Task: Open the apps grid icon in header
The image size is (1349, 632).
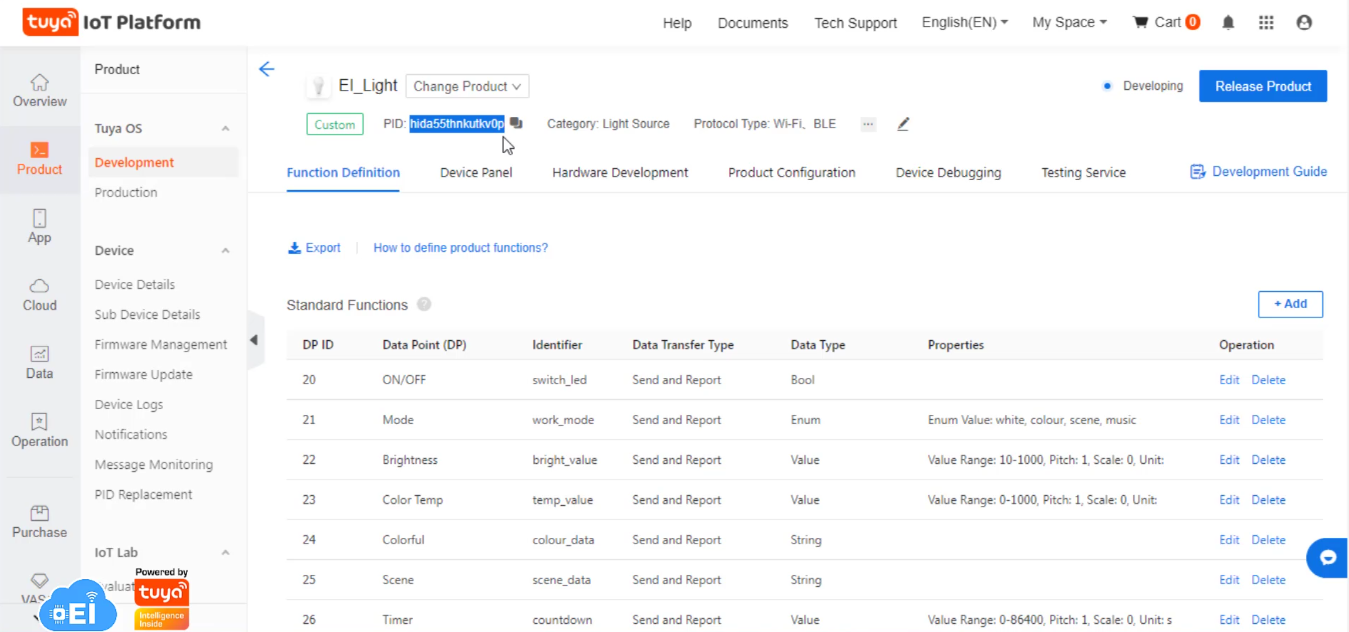Action: click(1266, 22)
